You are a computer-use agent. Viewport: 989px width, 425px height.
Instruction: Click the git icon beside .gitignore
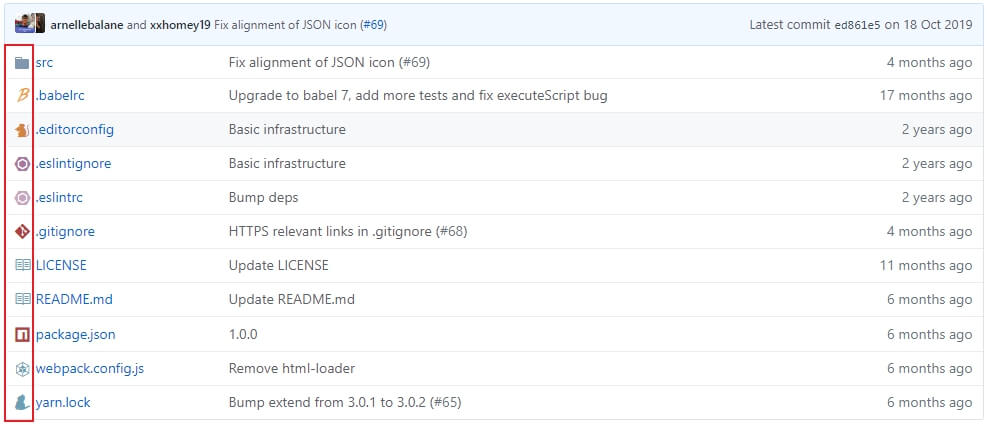pyautogui.click(x=22, y=232)
